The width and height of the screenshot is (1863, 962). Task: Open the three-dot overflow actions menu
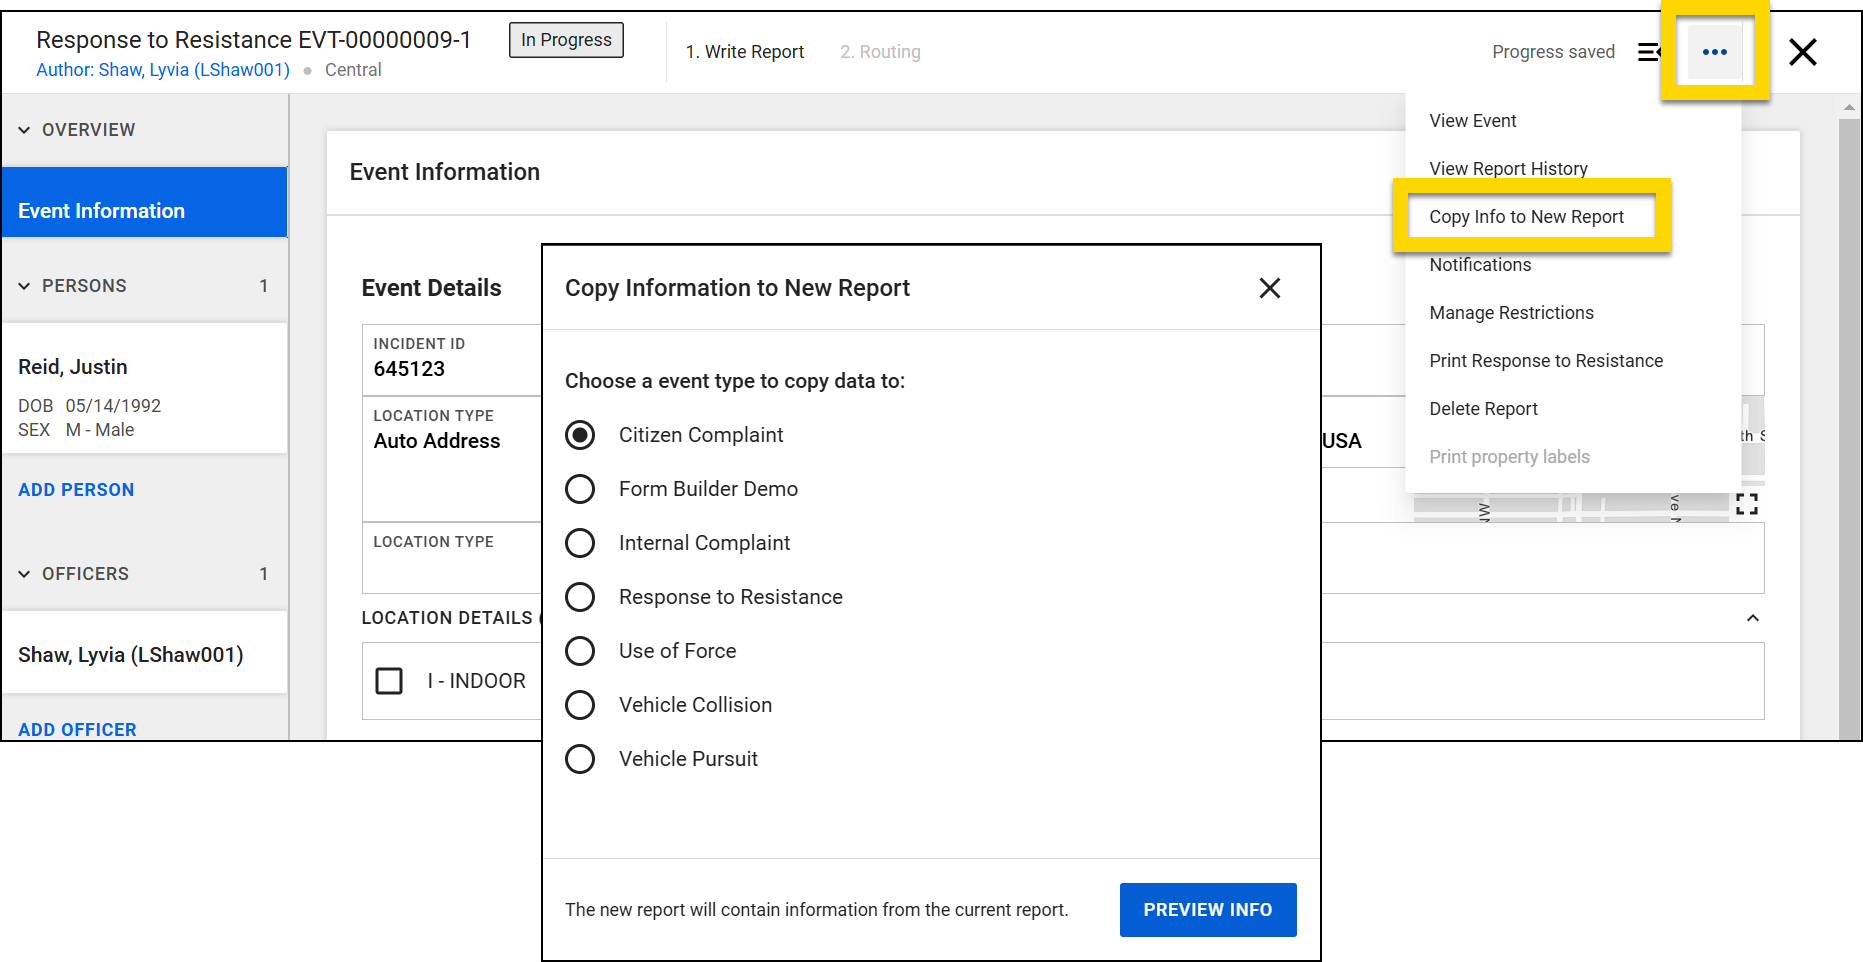click(1714, 51)
